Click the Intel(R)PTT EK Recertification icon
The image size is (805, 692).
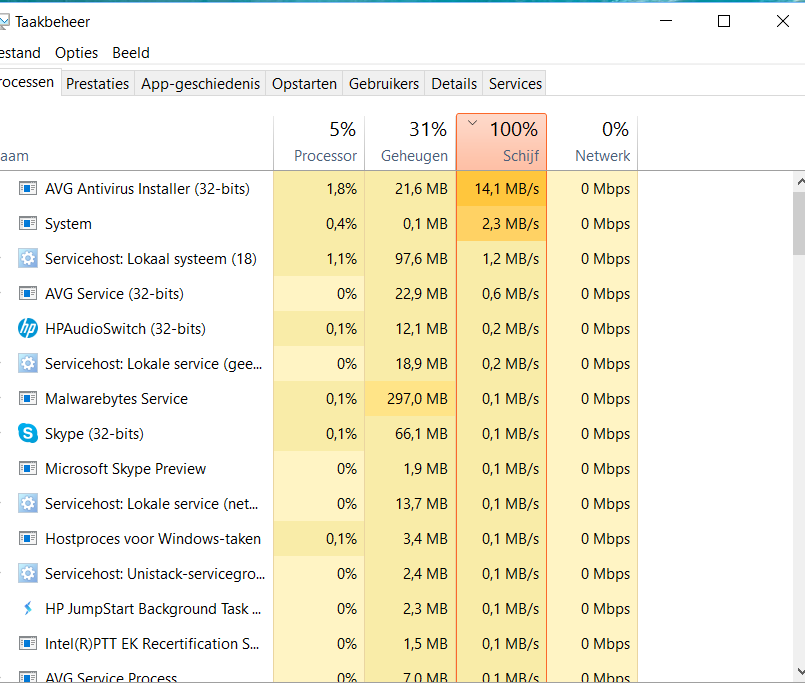point(28,643)
